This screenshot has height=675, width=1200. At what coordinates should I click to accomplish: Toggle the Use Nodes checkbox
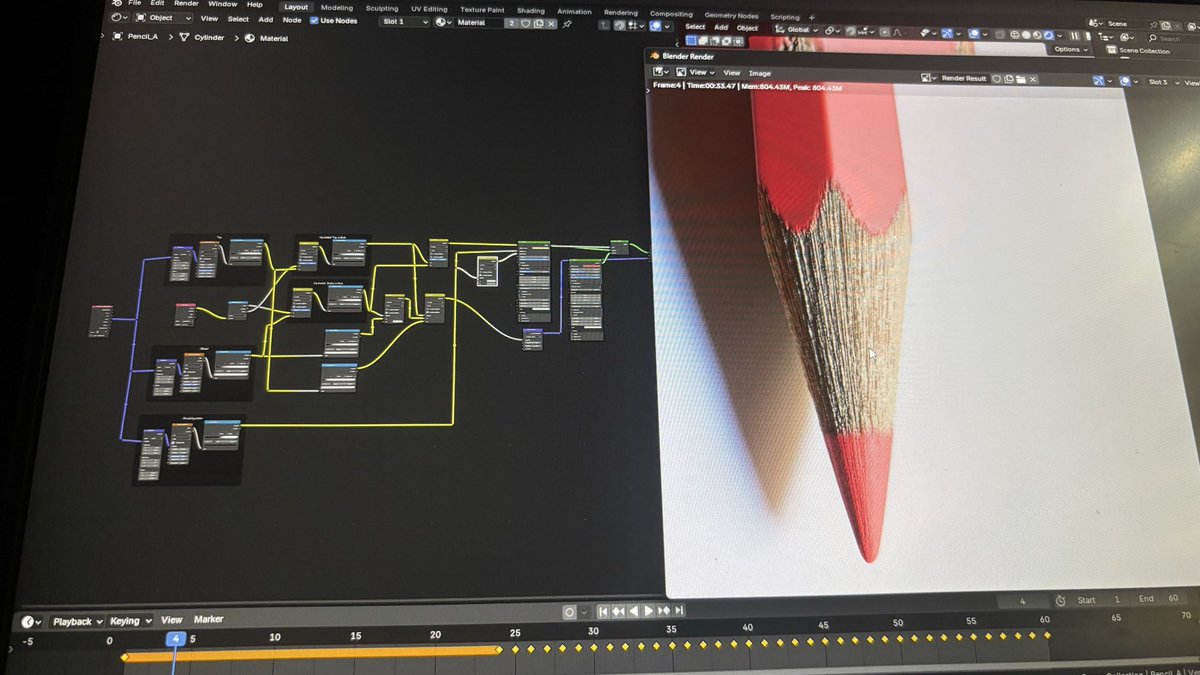(314, 21)
